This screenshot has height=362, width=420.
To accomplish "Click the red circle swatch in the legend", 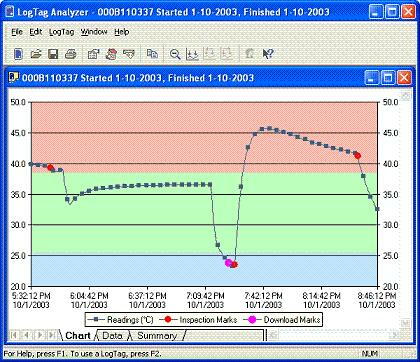I will [168, 320].
